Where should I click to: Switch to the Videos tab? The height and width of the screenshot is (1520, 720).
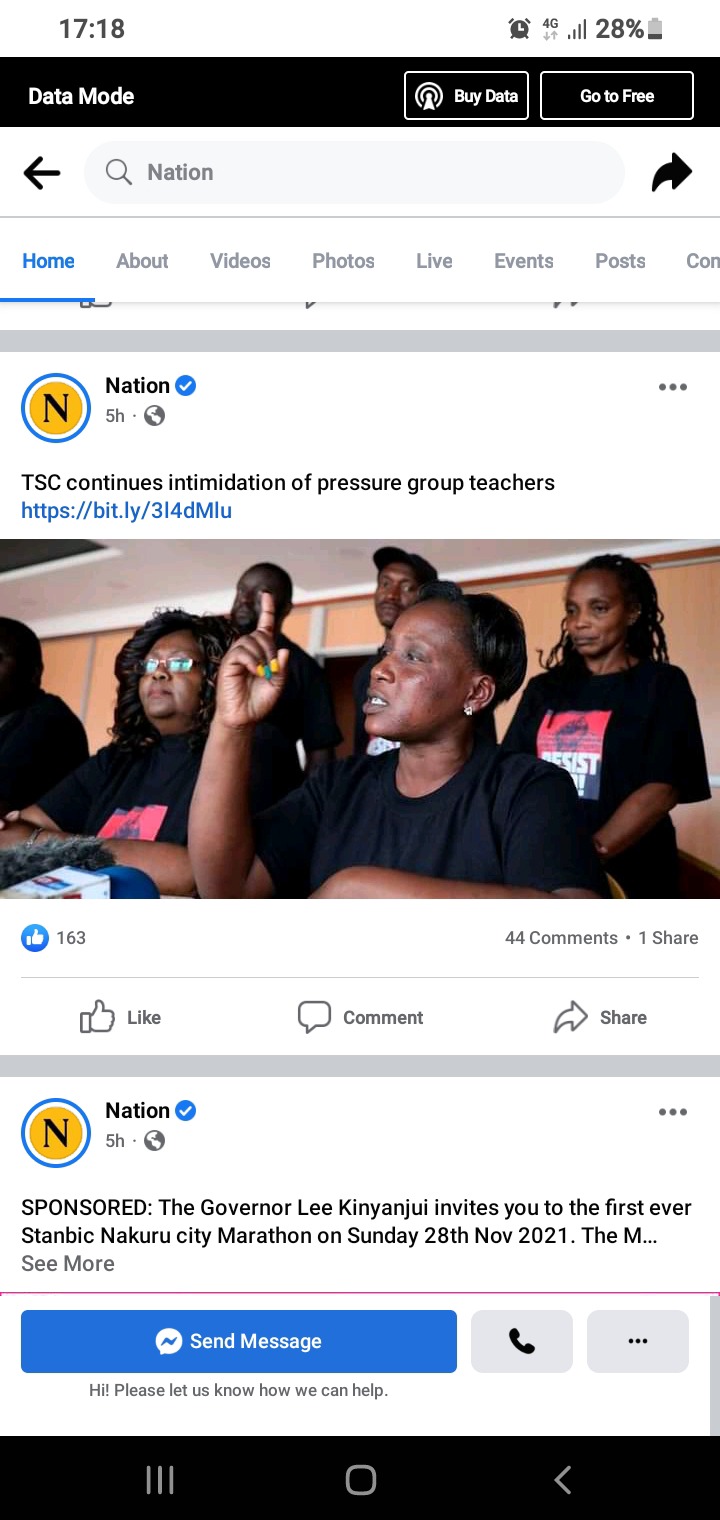point(240,261)
